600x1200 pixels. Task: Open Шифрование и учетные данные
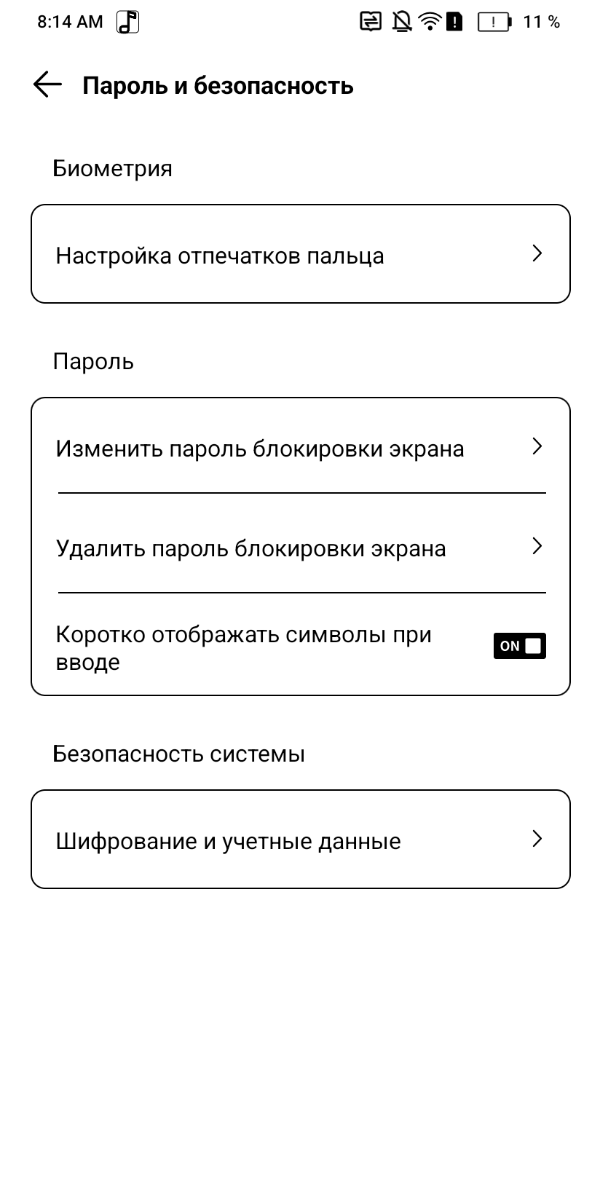pos(228,842)
